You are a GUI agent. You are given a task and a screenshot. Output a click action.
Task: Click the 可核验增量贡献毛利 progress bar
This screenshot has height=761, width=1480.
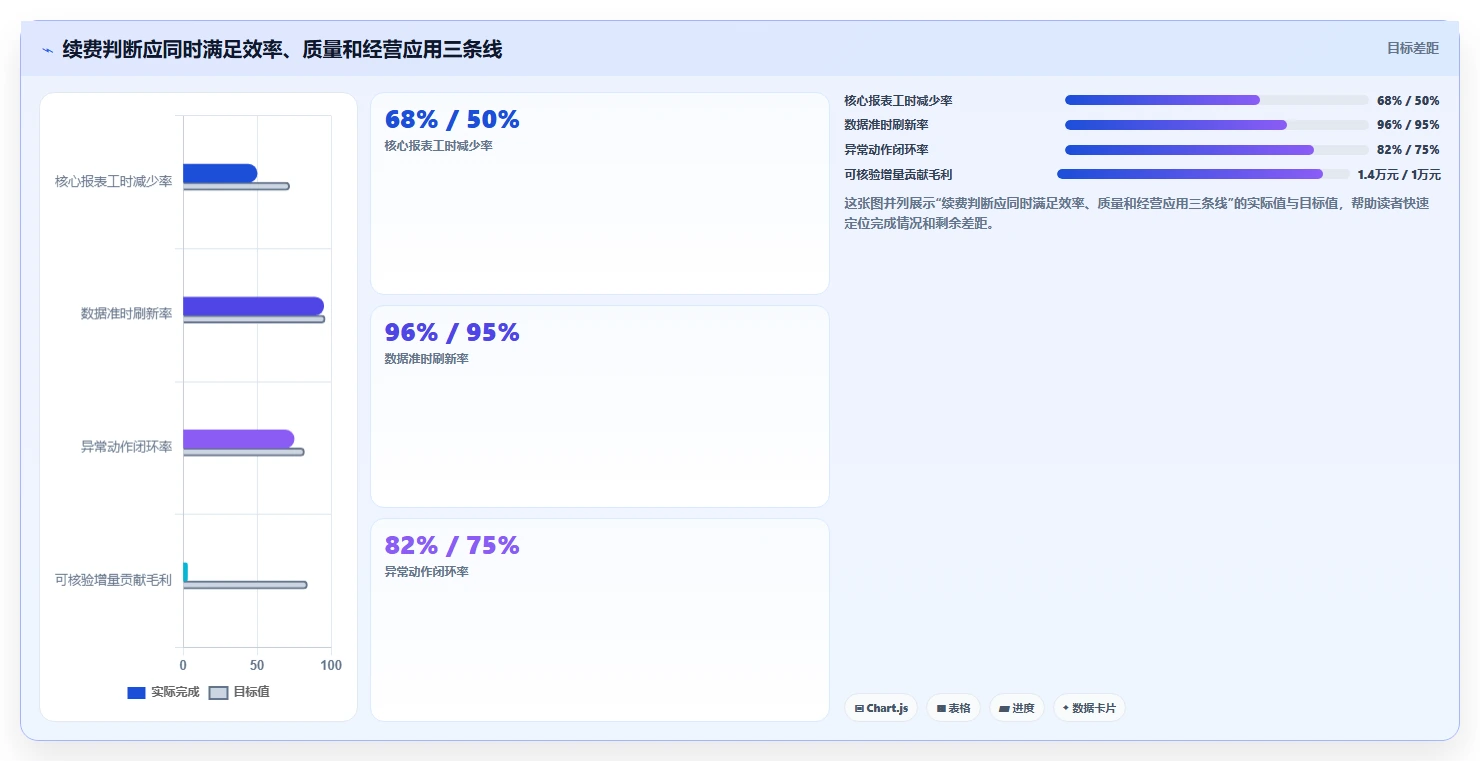1203,174
